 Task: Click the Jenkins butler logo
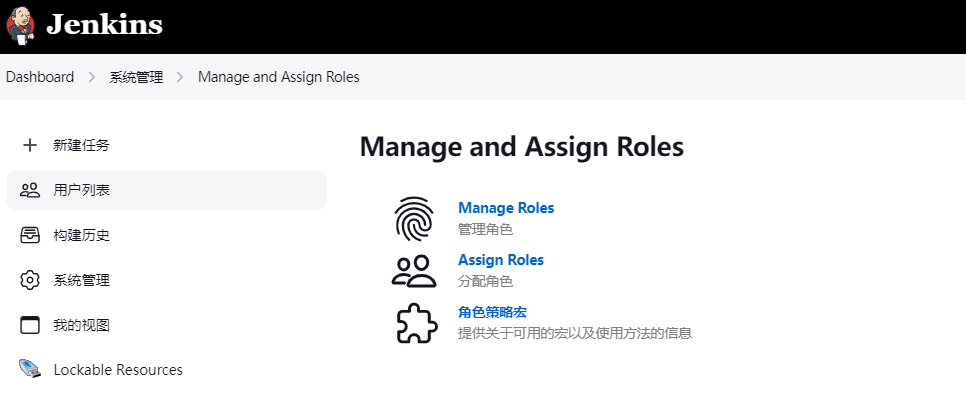click(20, 26)
